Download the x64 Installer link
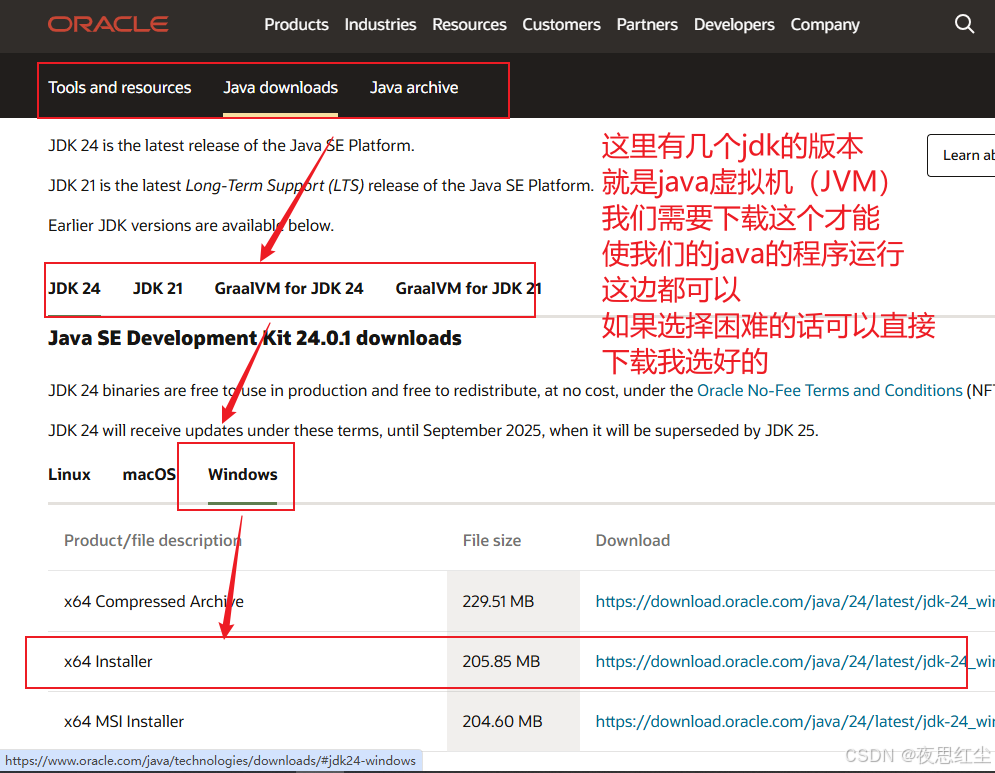Screen dimensions: 995x773 click(794, 662)
